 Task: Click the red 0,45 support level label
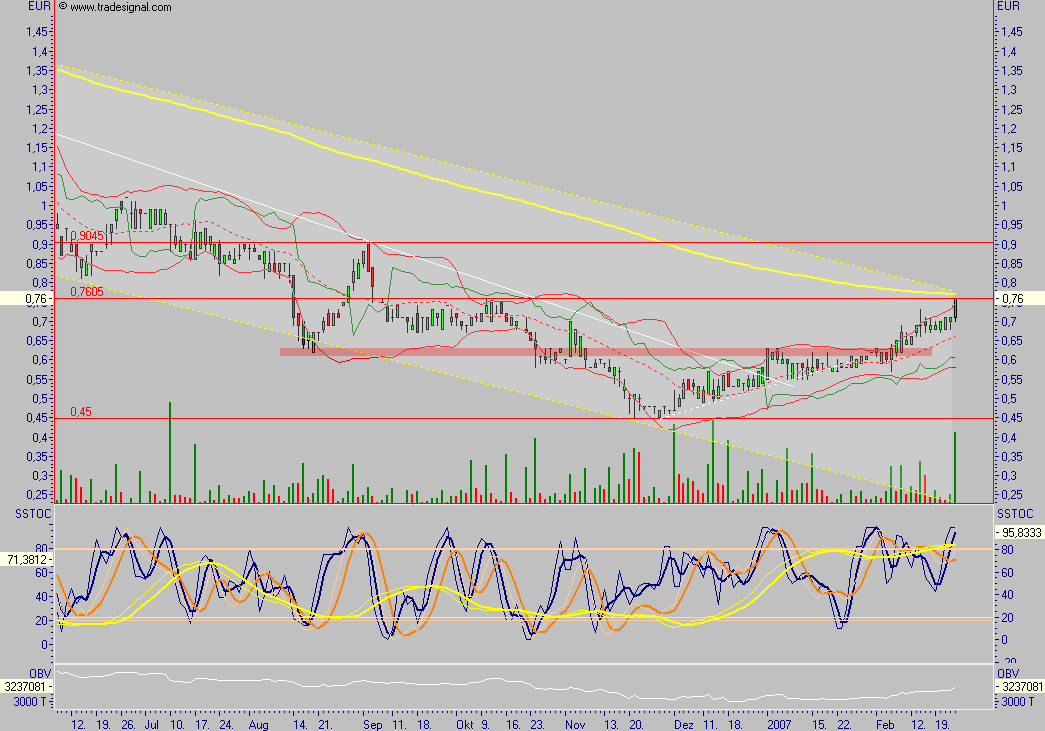[x=81, y=412]
